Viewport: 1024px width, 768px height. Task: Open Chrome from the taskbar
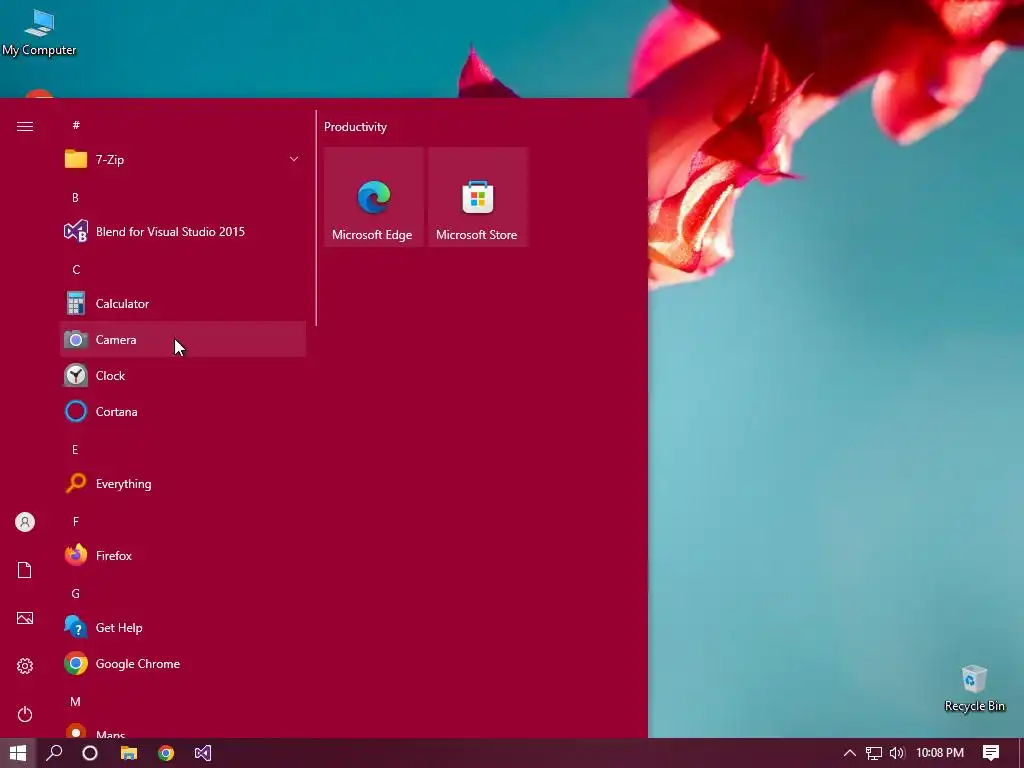pos(166,753)
